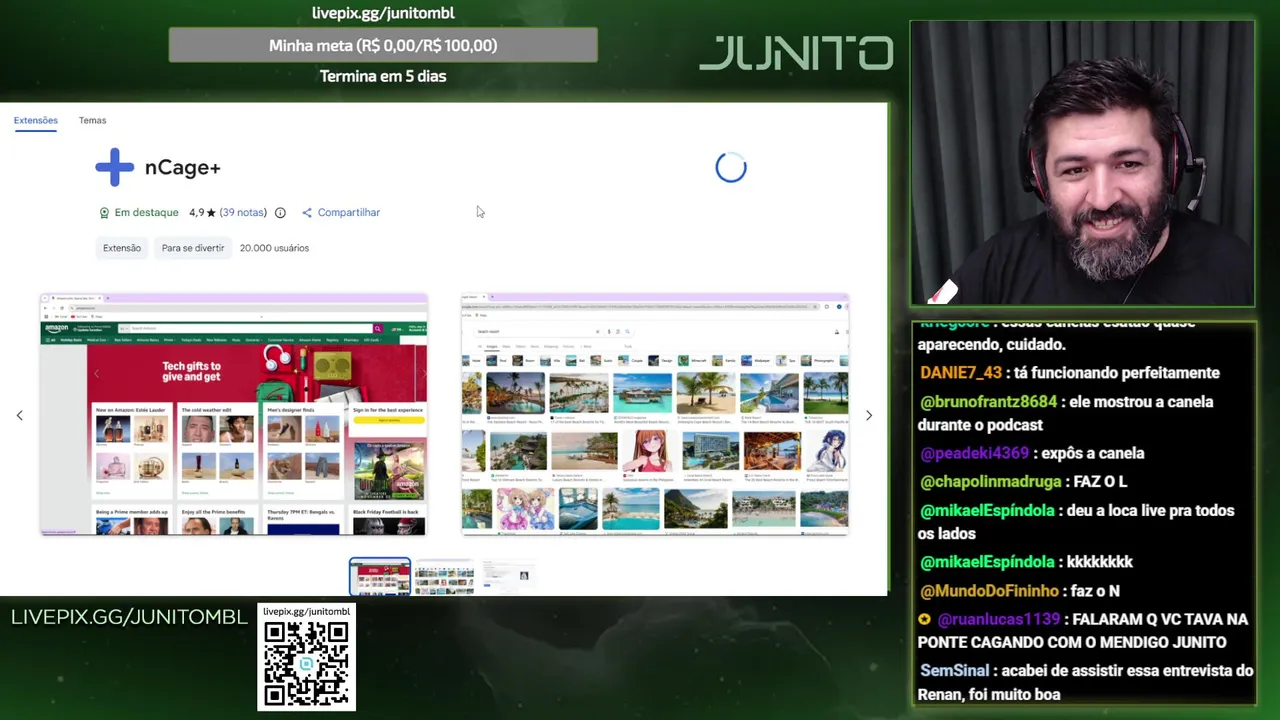Click @brunofrantz8684 chat username

click(x=988, y=402)
